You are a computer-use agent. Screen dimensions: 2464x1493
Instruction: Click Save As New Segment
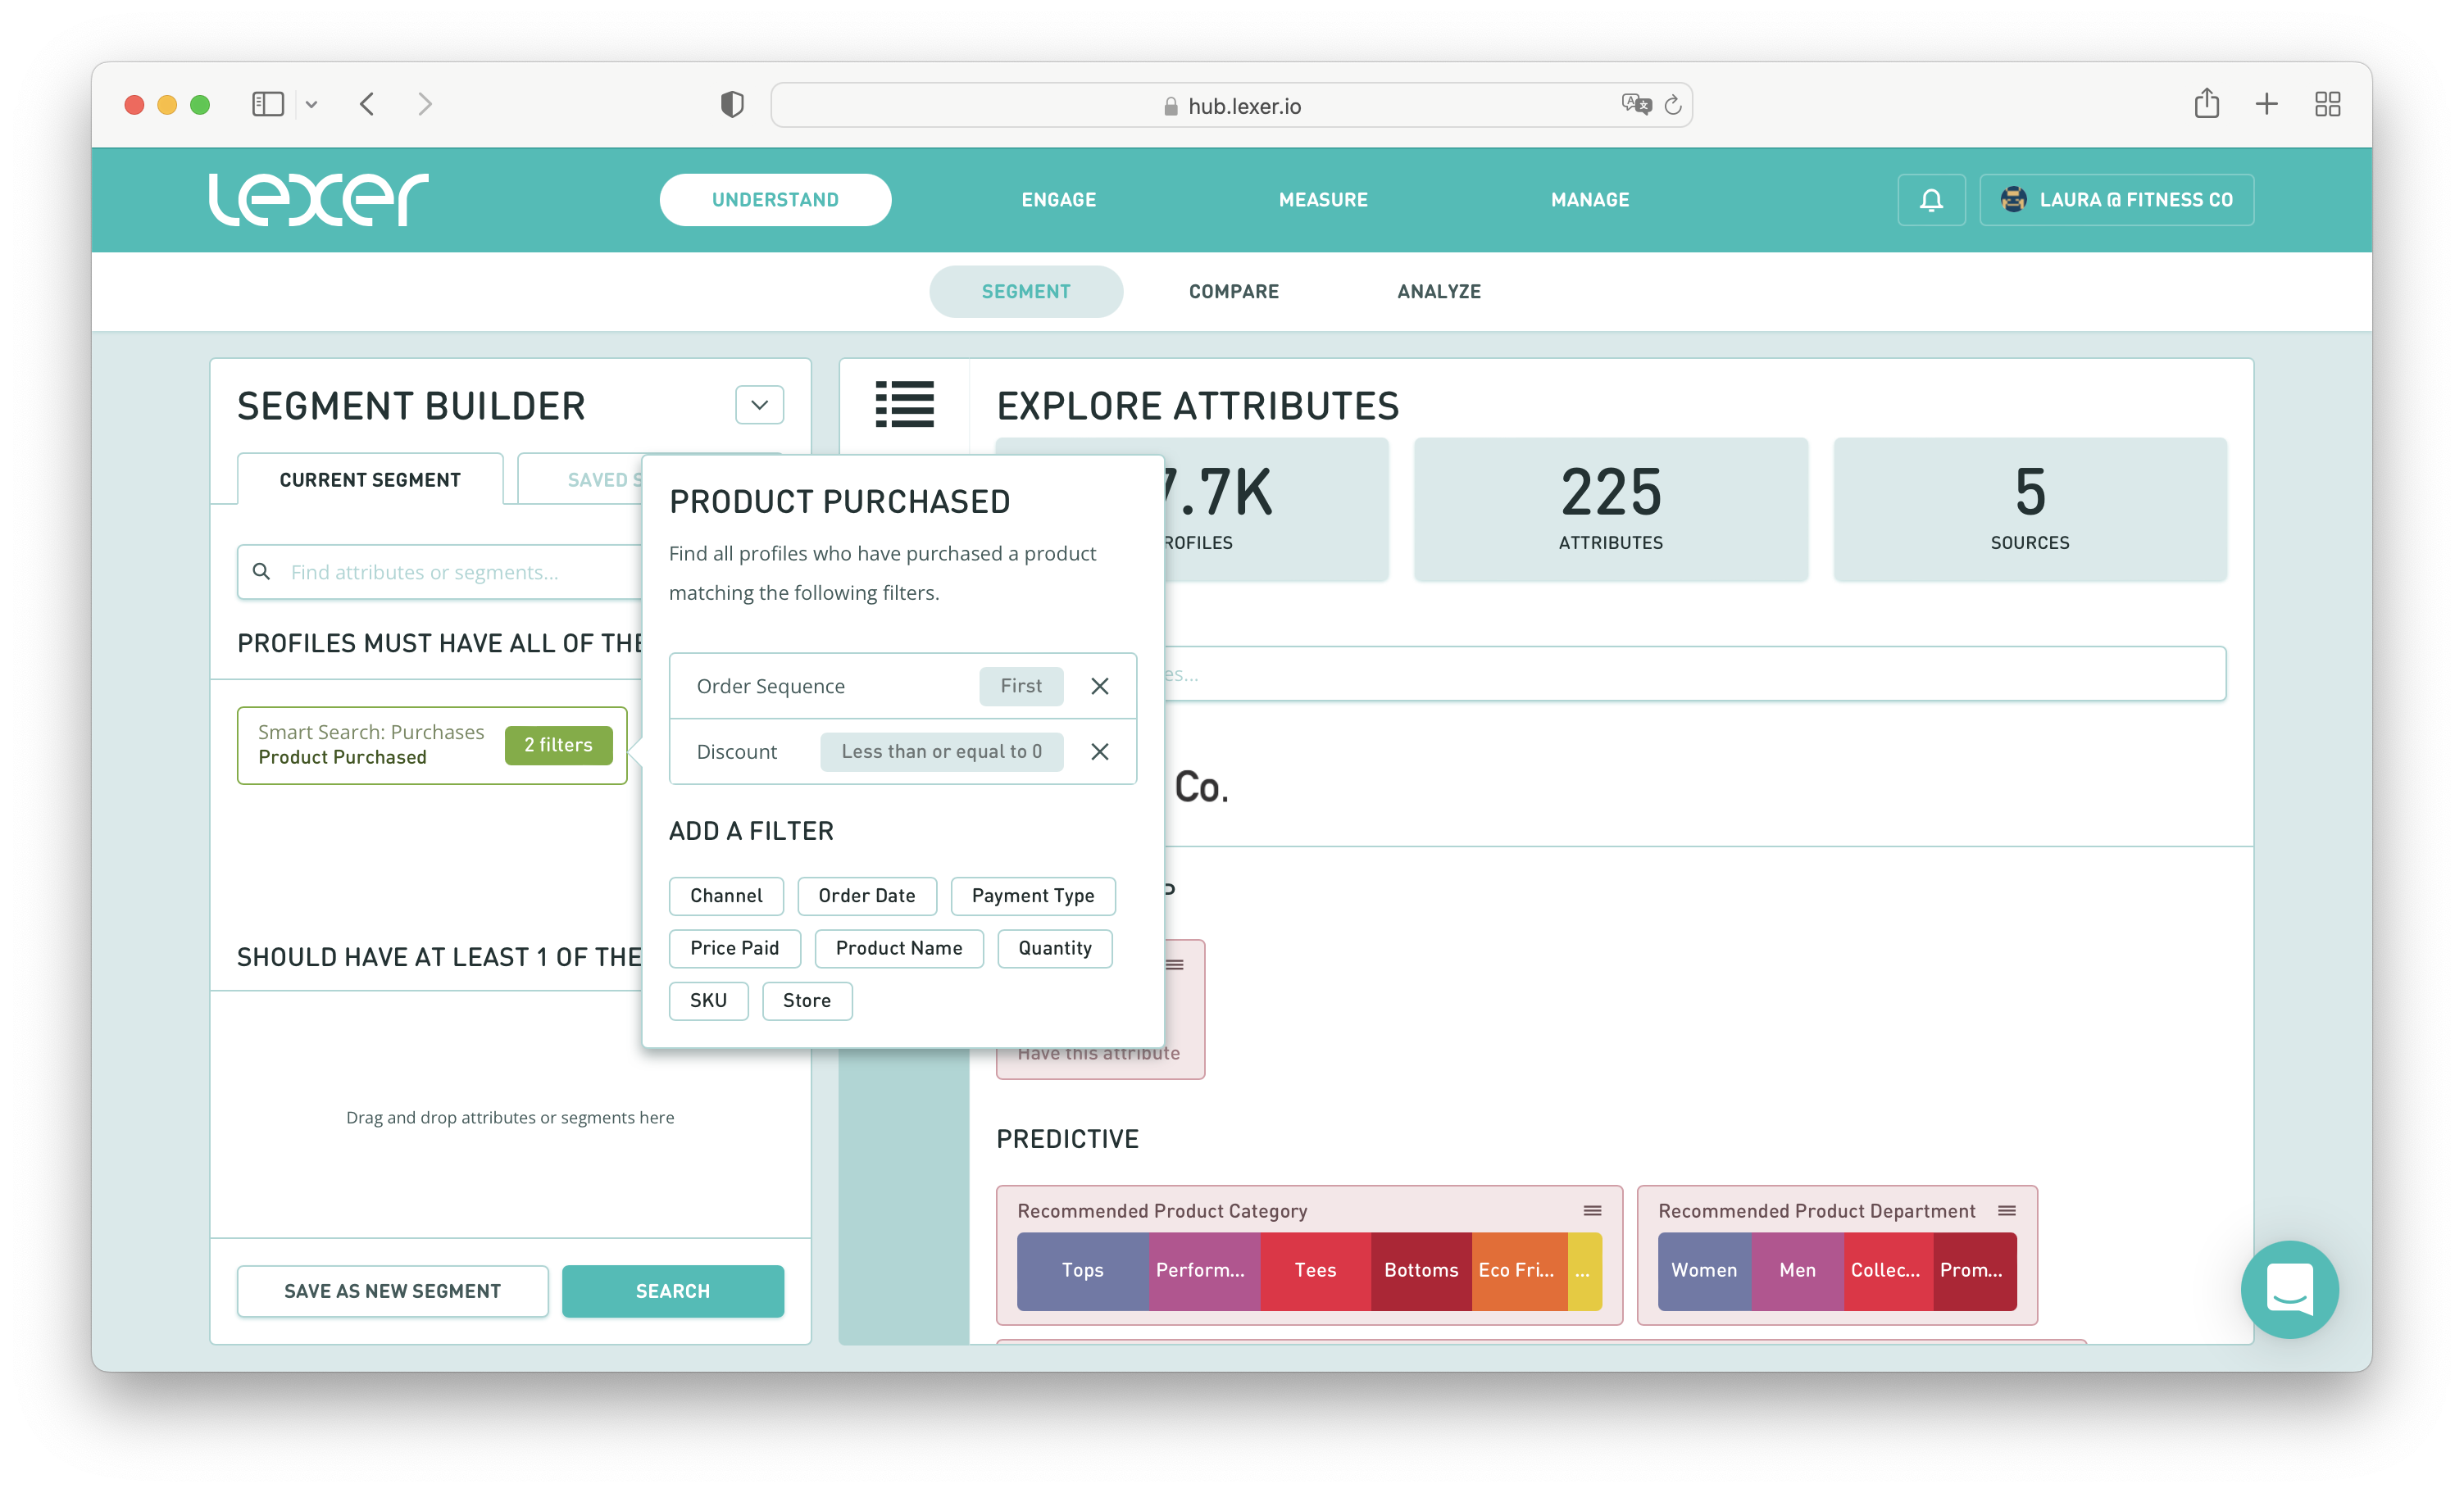click(x=392, y=1291)
